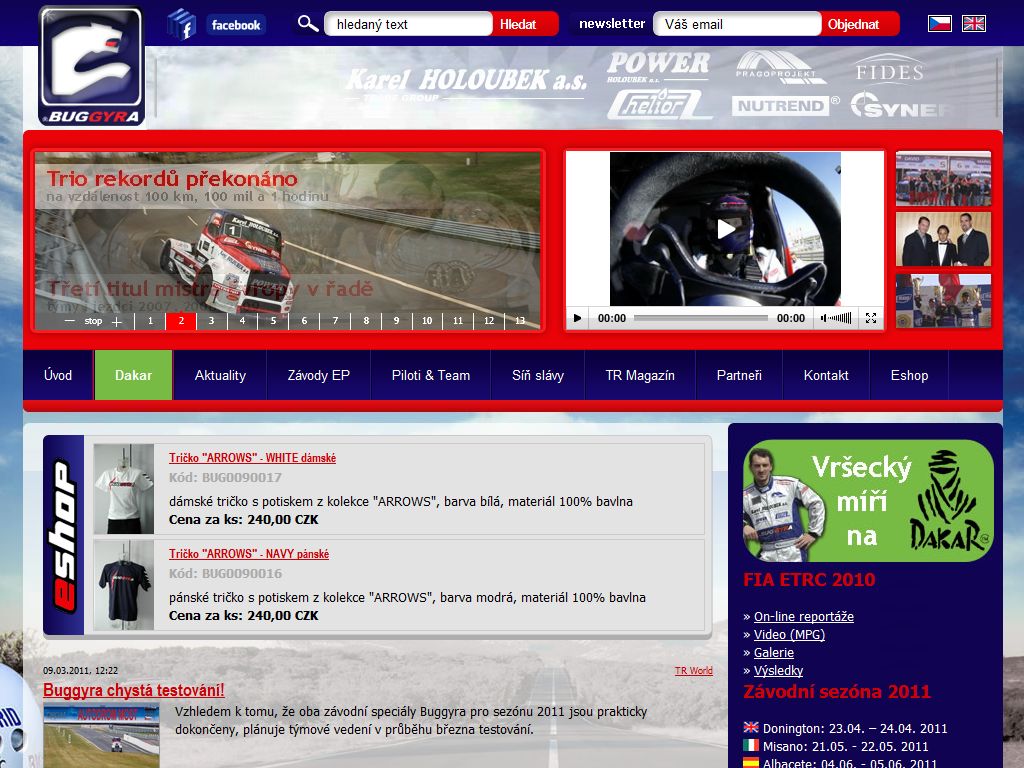
Task: Open the On-line reportáže link
Action: 804,616
